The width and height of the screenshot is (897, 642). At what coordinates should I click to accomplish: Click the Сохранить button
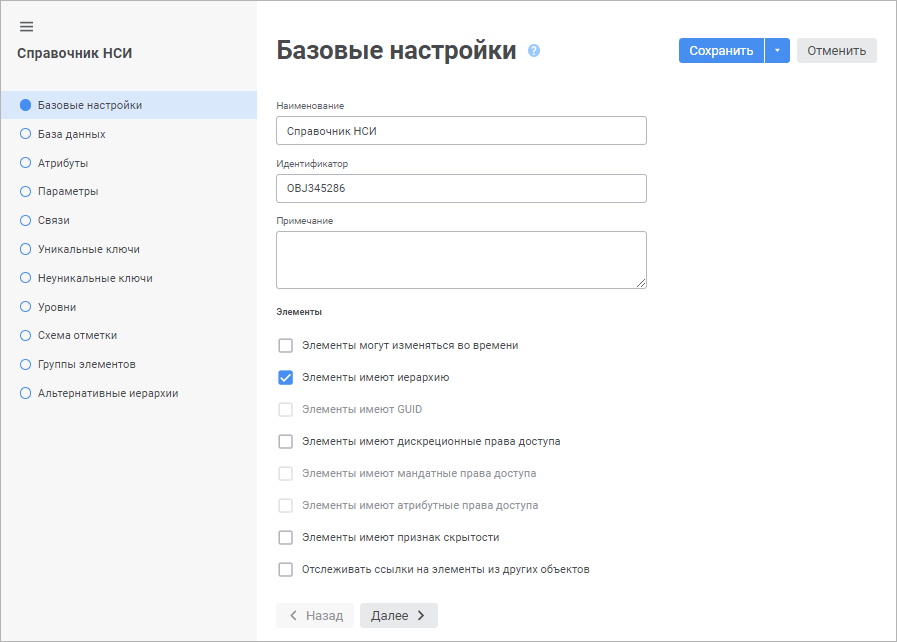721,51
